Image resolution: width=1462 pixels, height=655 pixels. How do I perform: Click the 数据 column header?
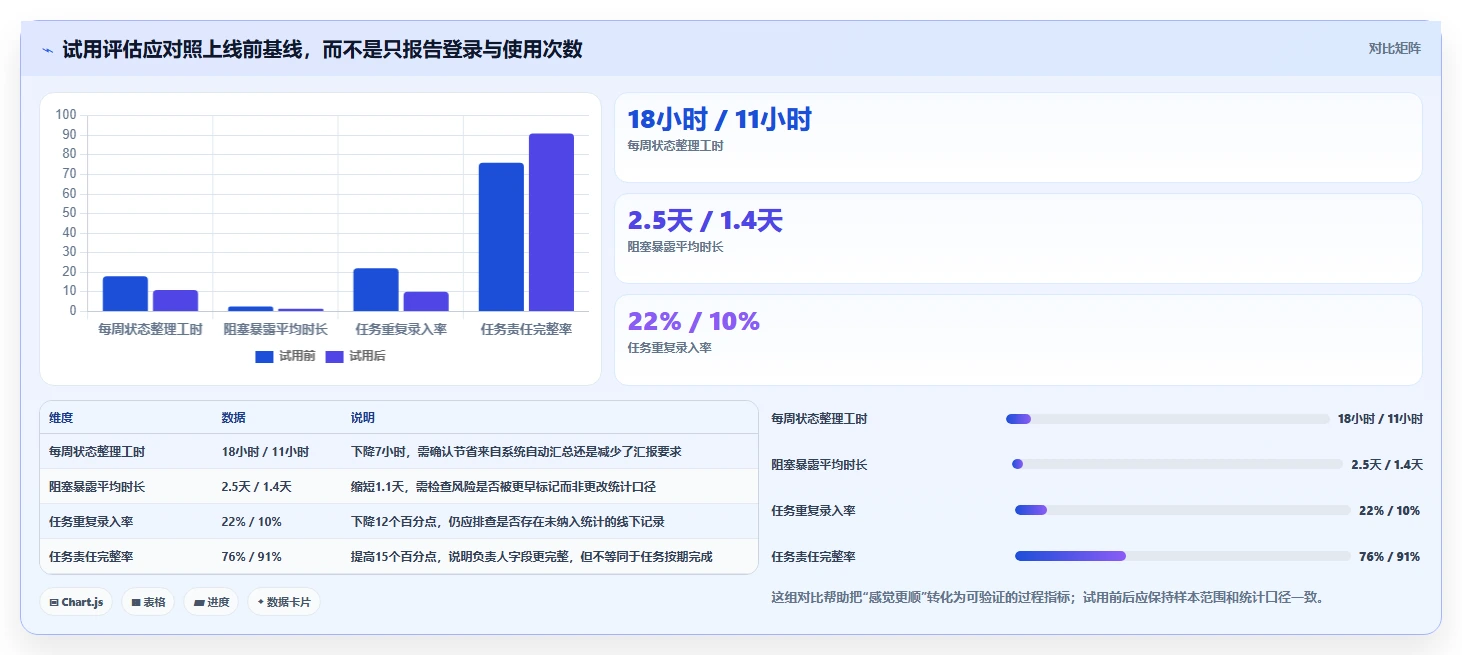tap(234, 418)
